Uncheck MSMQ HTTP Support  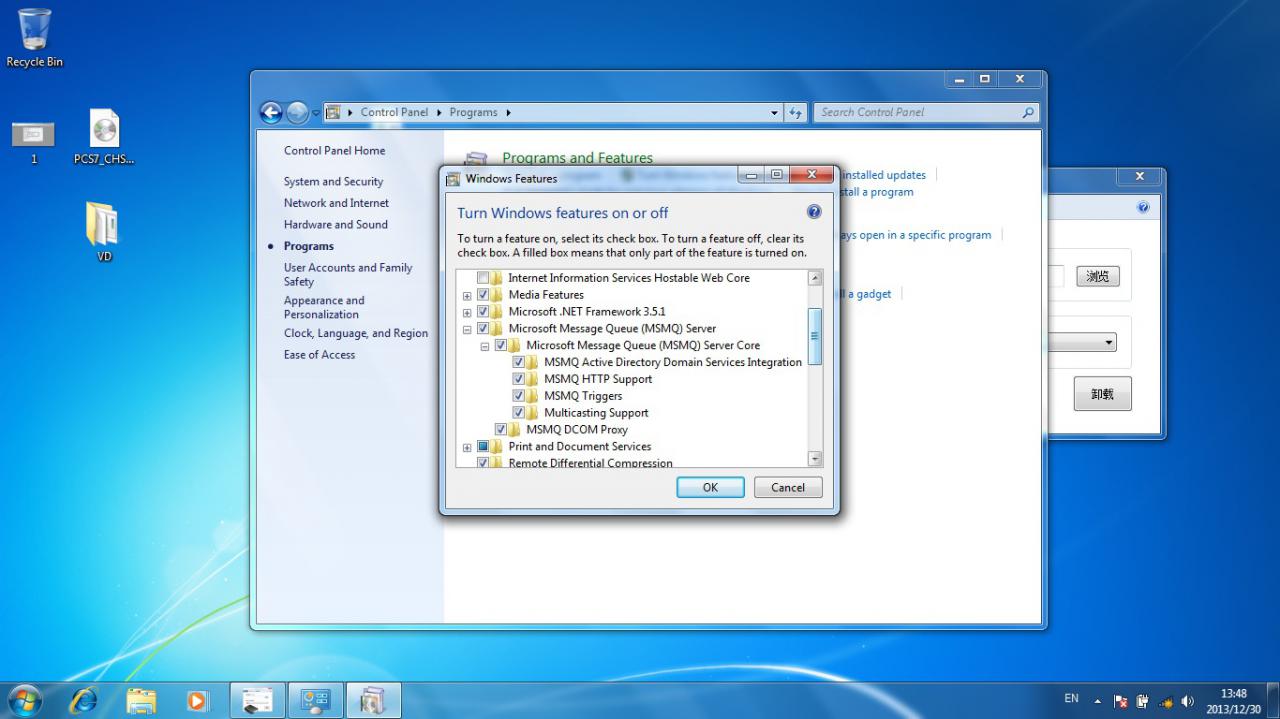pos(519,379)
